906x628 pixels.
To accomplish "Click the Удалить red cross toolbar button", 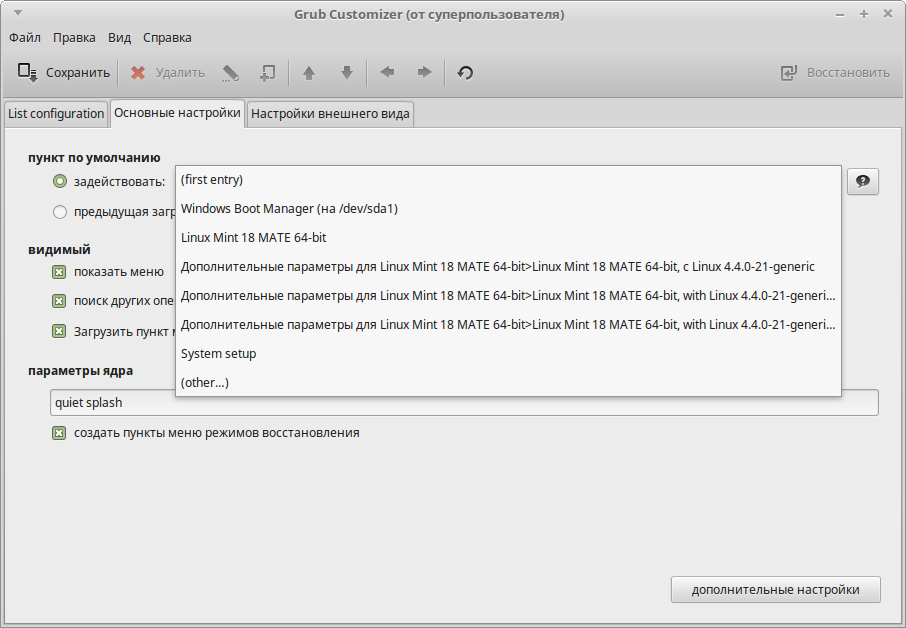I will point(168,73).
